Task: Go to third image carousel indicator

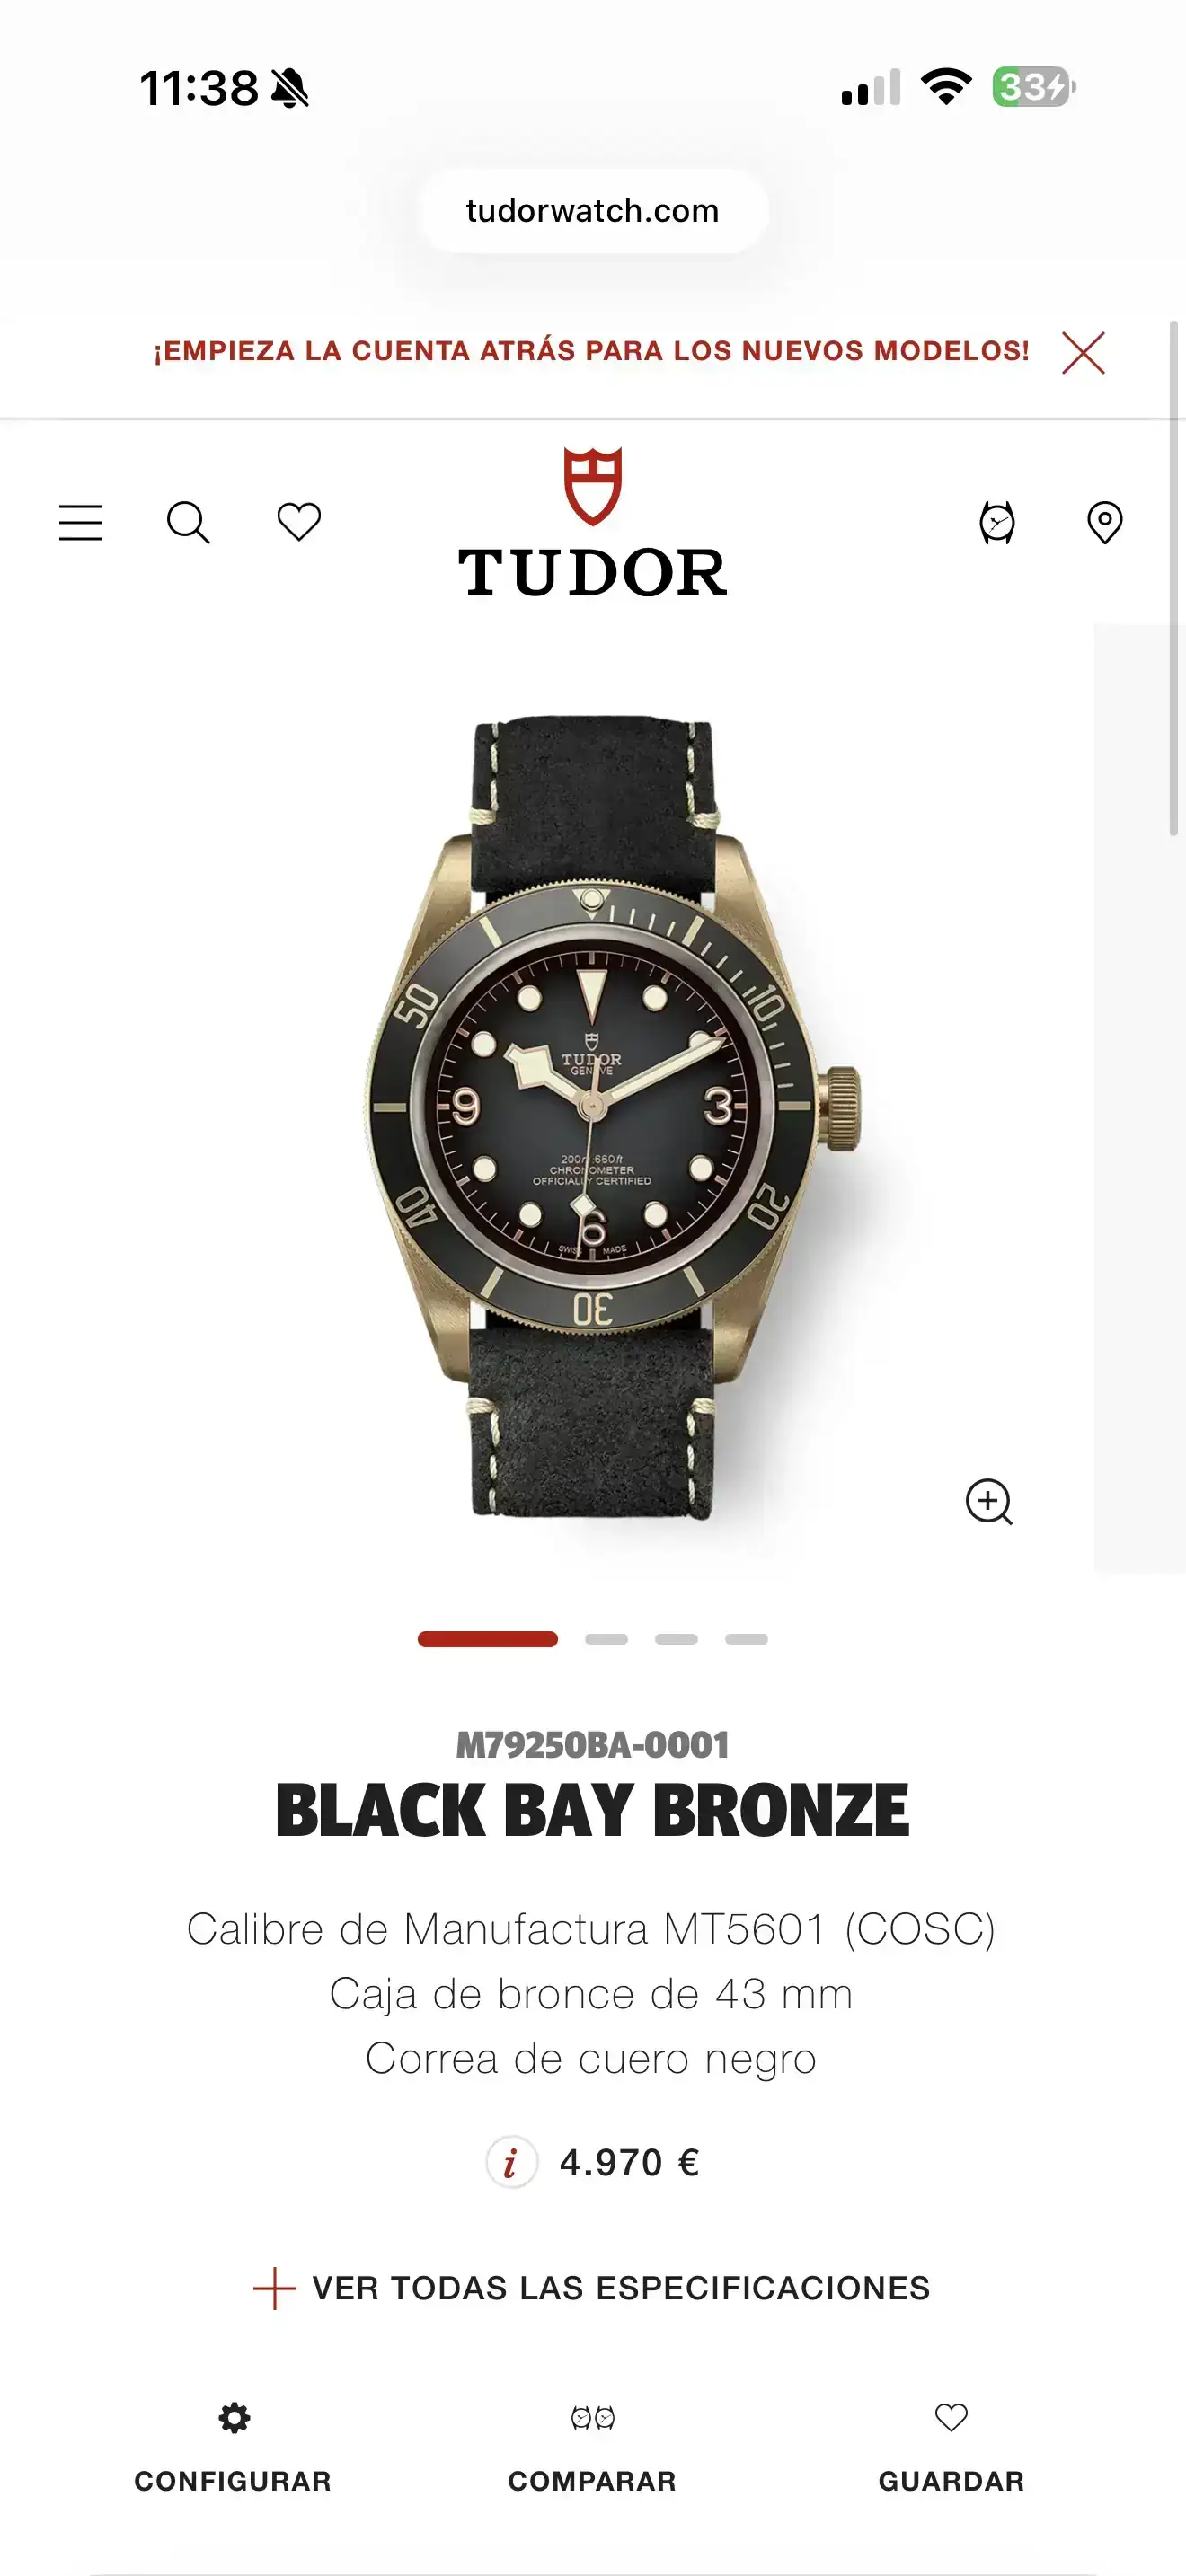Action: [676, 1639]
